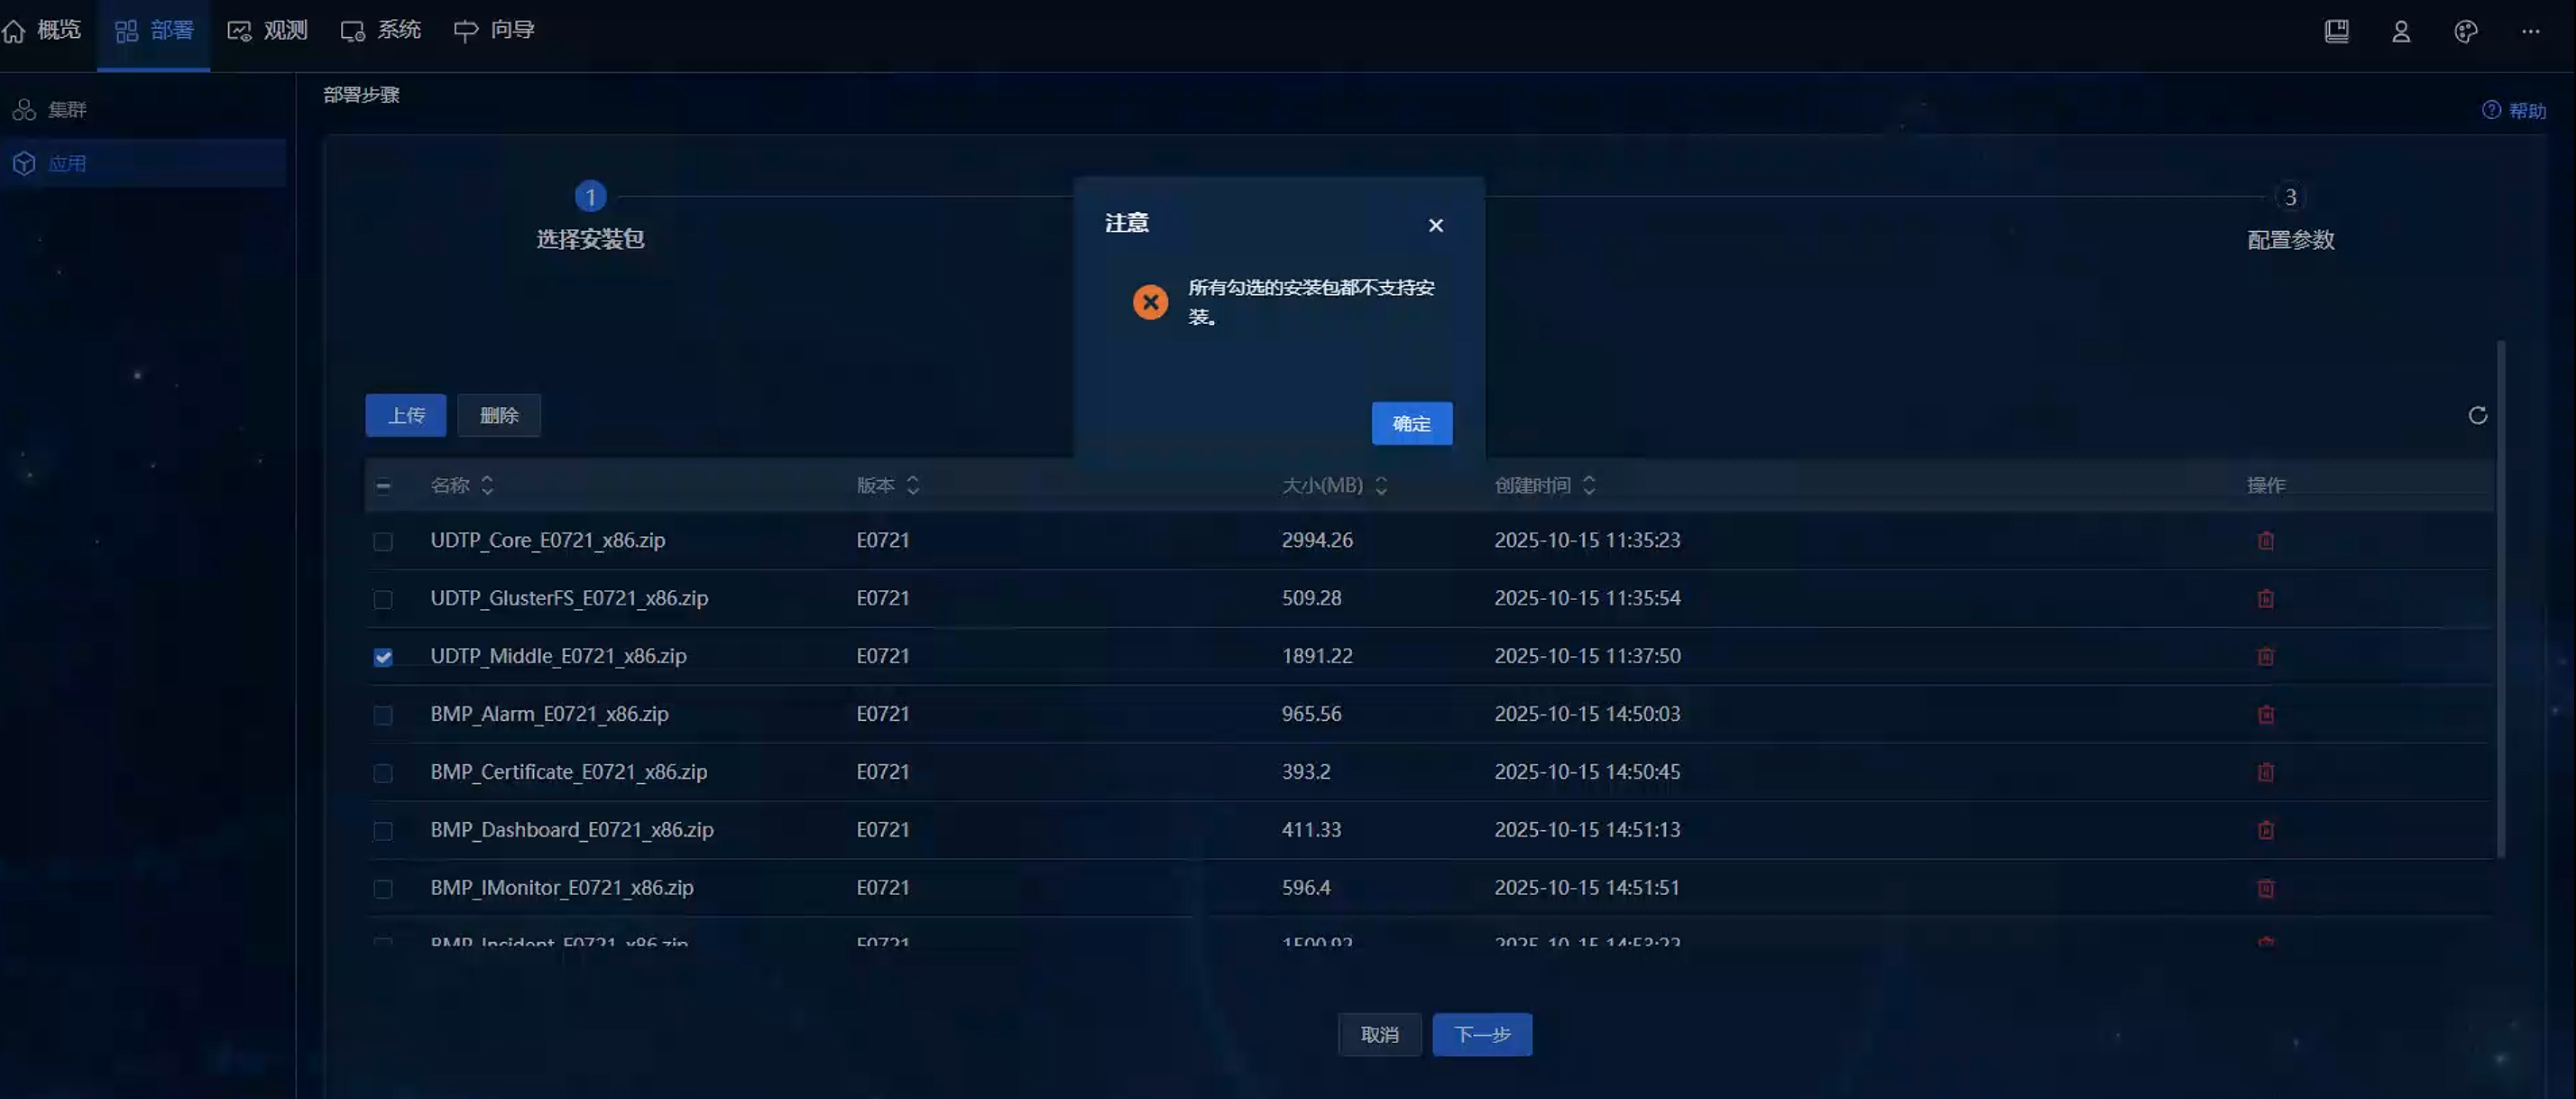Sort packages by 创建时间 column arrows
2576x1099 pixels.
pos(1588,486)
